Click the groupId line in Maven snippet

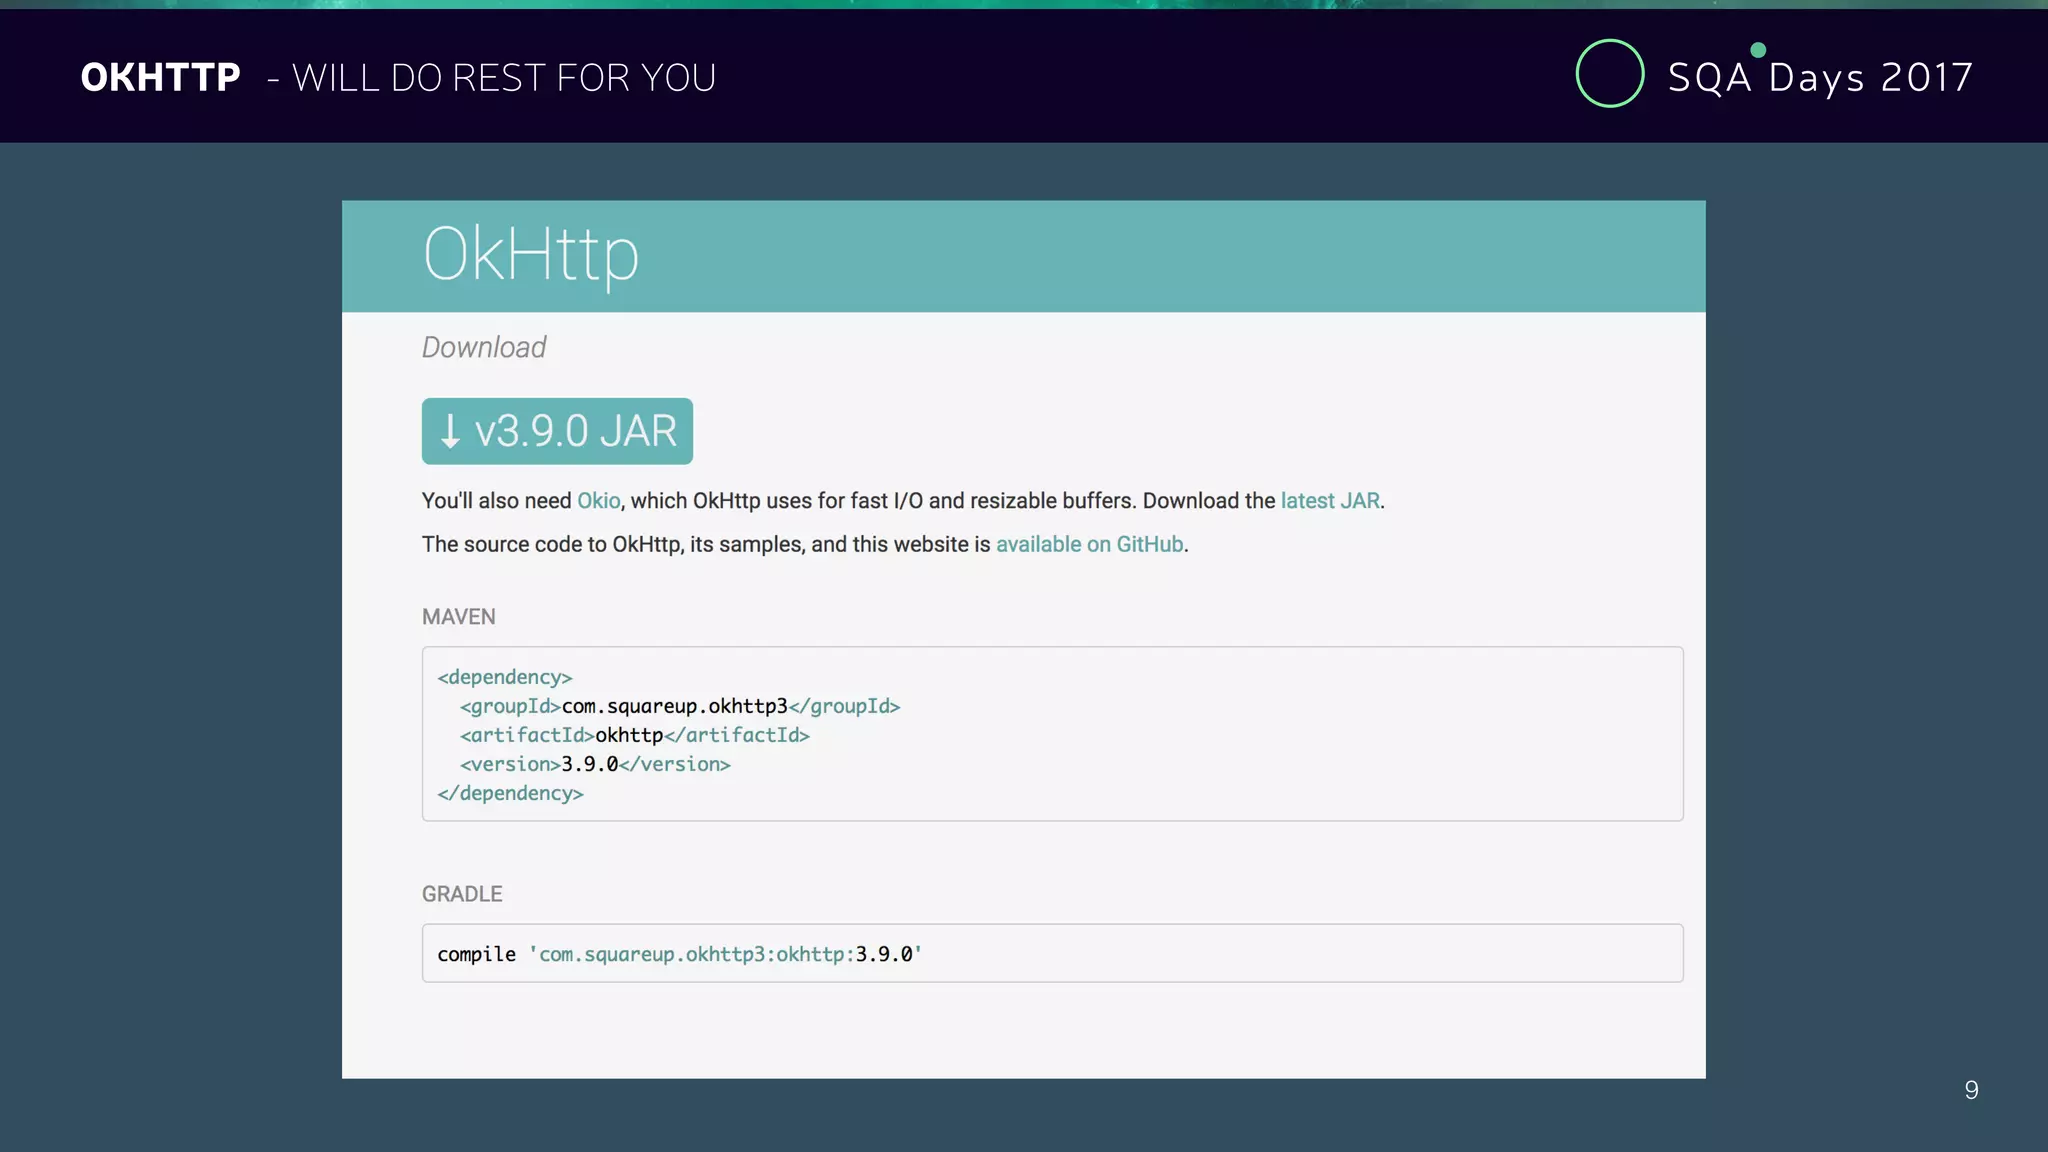(680, 707)
